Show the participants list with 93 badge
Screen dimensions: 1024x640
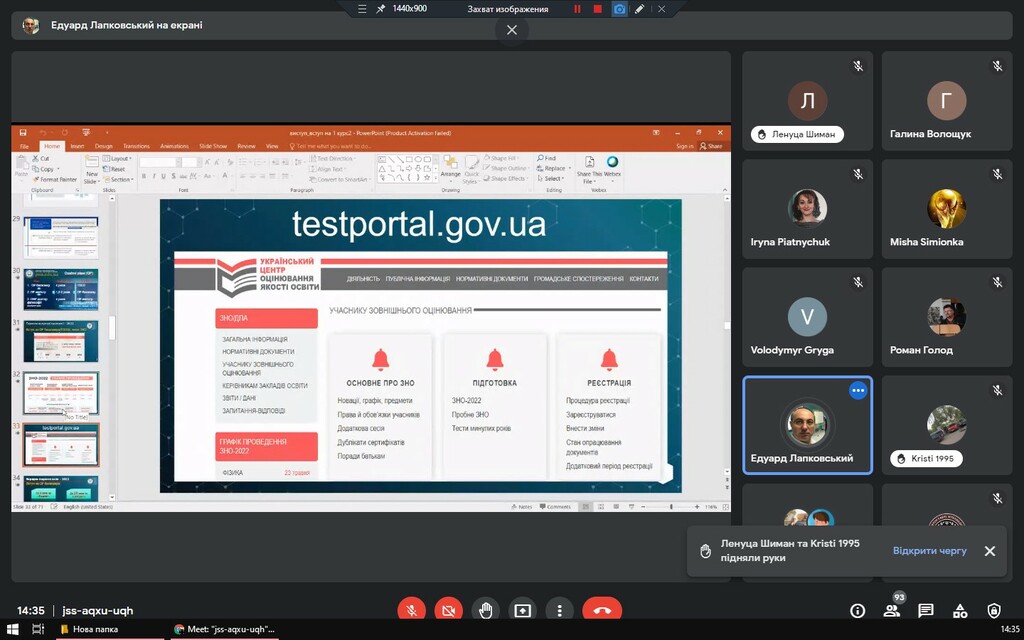[892, 610]
